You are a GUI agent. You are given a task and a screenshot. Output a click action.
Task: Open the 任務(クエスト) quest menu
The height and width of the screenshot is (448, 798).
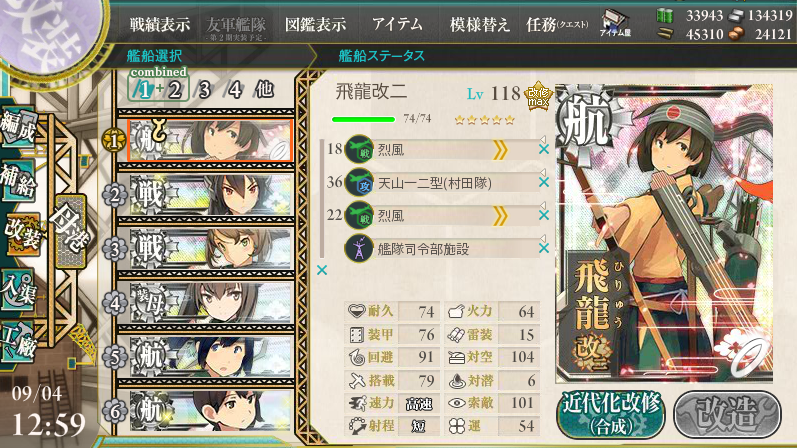click(557, 24)
